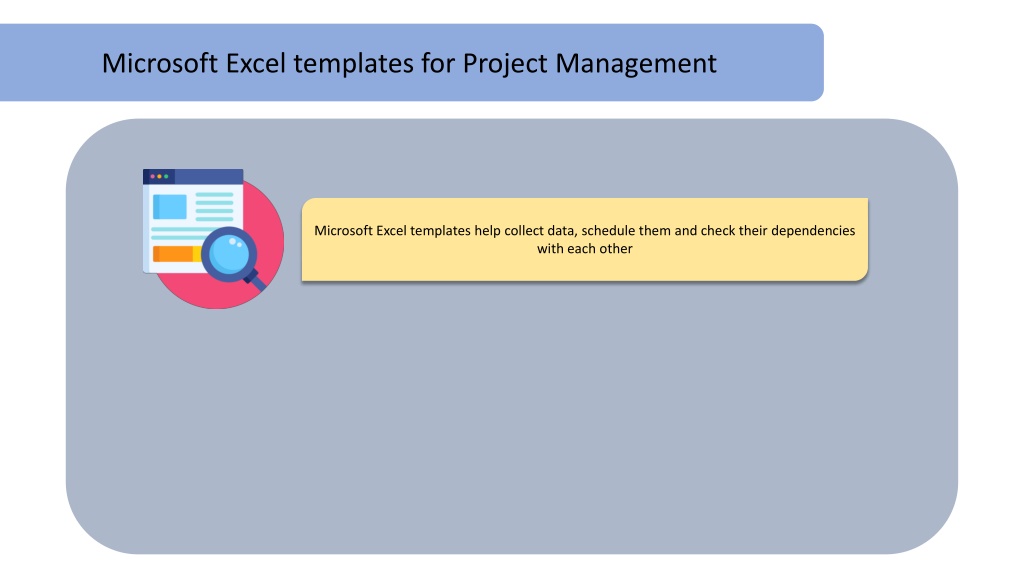The width and height of the screenshot is (1024, 576).
Task: Click the magnifying glass lens in the illustration
Action: coord(229,253)
